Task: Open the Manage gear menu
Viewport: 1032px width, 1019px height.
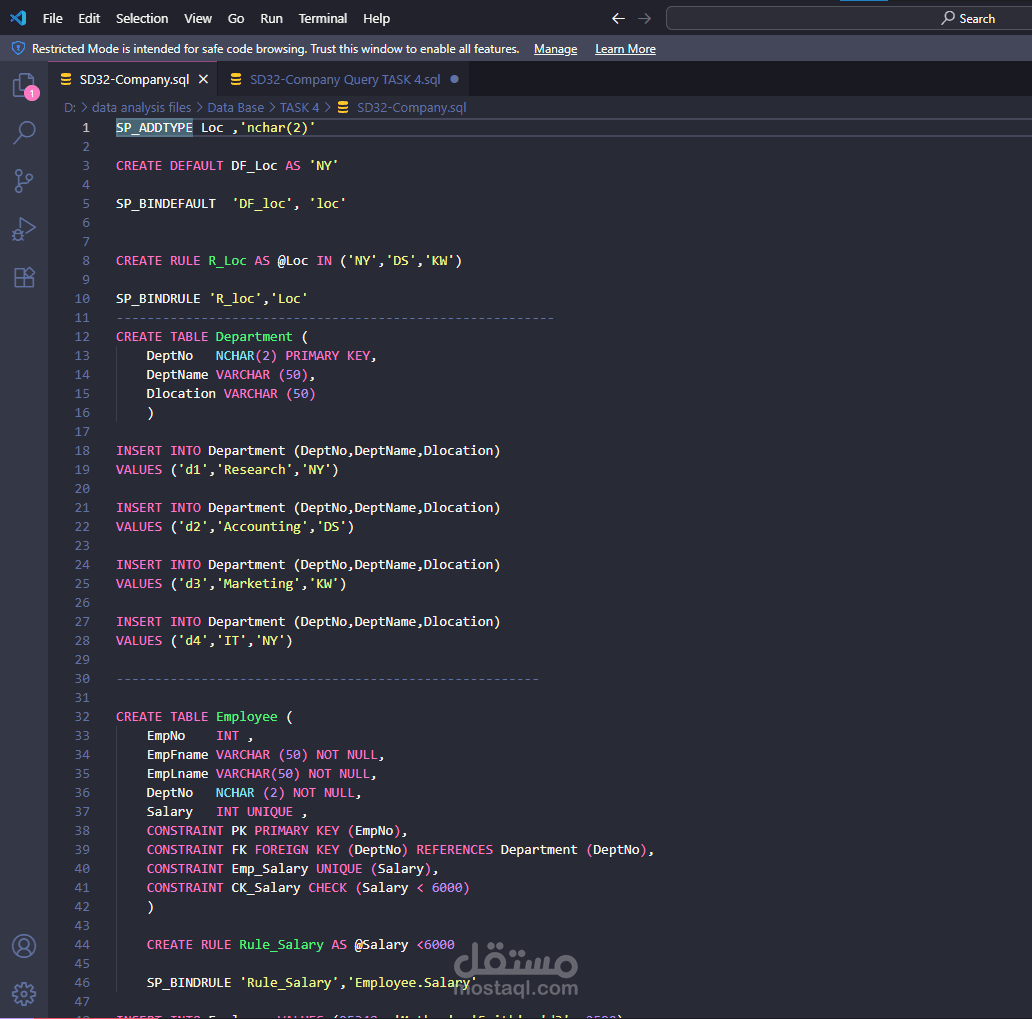Action: [24, 994]
